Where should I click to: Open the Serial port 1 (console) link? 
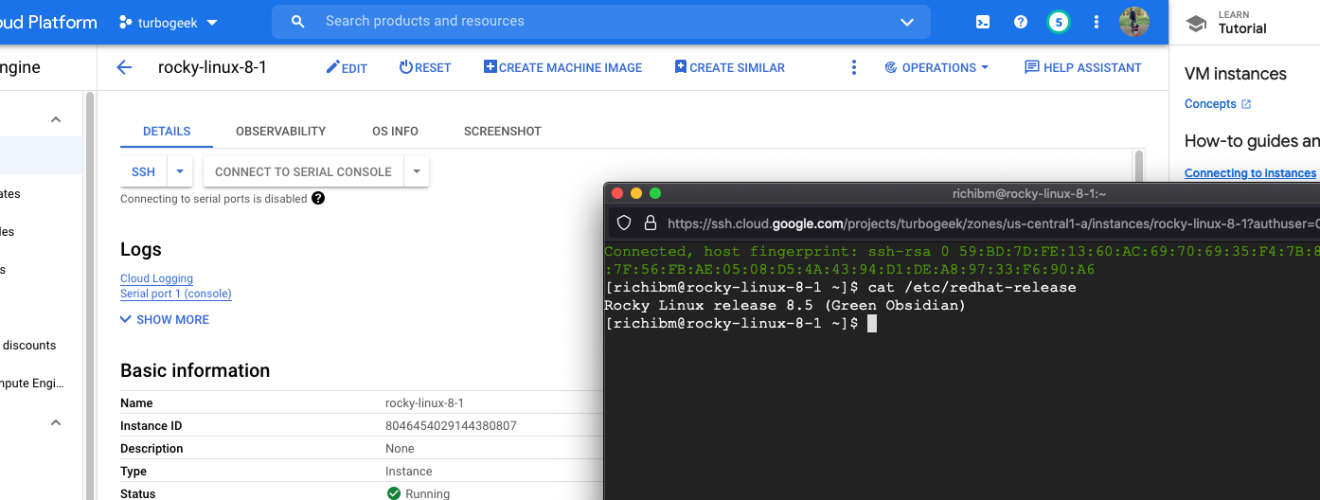(x=176, y=294)
